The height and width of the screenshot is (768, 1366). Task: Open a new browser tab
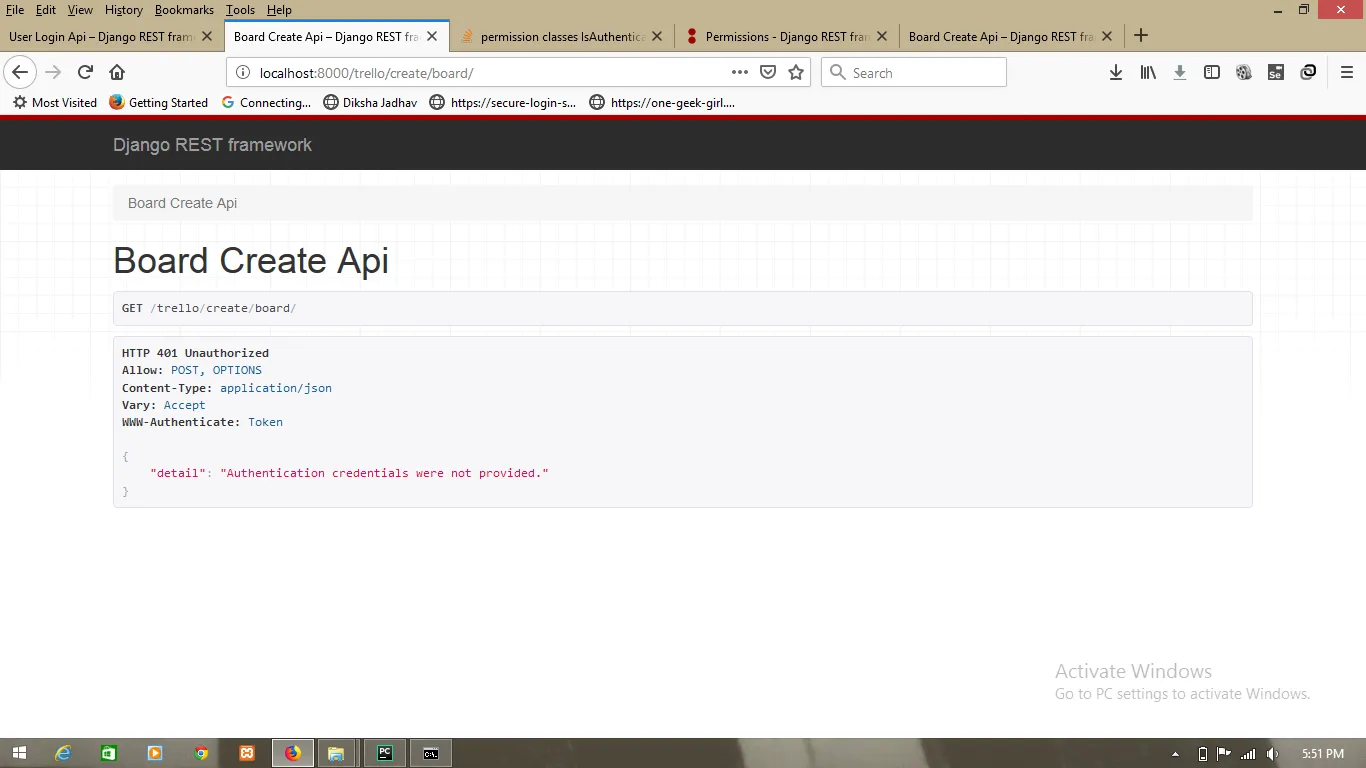coord(1140,36)
